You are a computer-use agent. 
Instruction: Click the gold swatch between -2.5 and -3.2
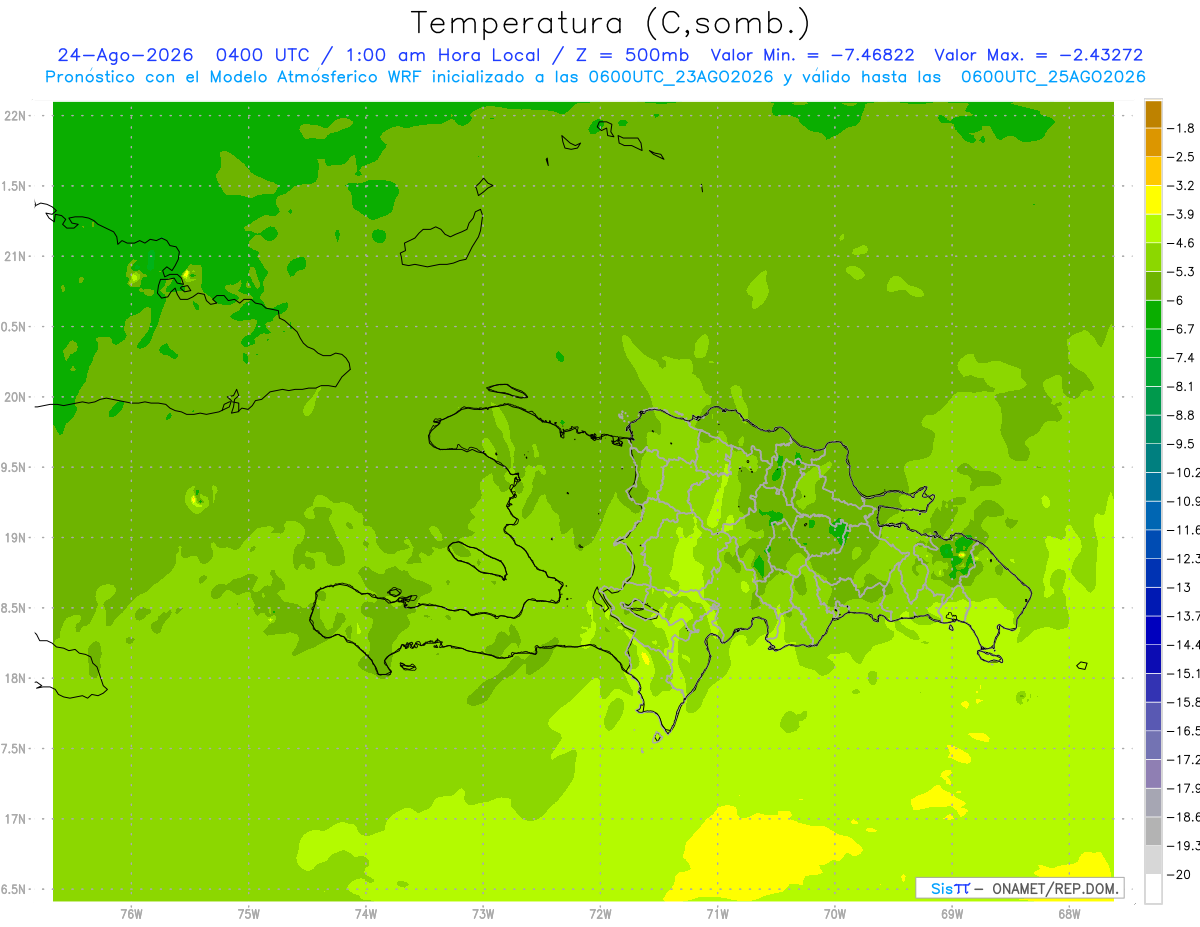1153,171
